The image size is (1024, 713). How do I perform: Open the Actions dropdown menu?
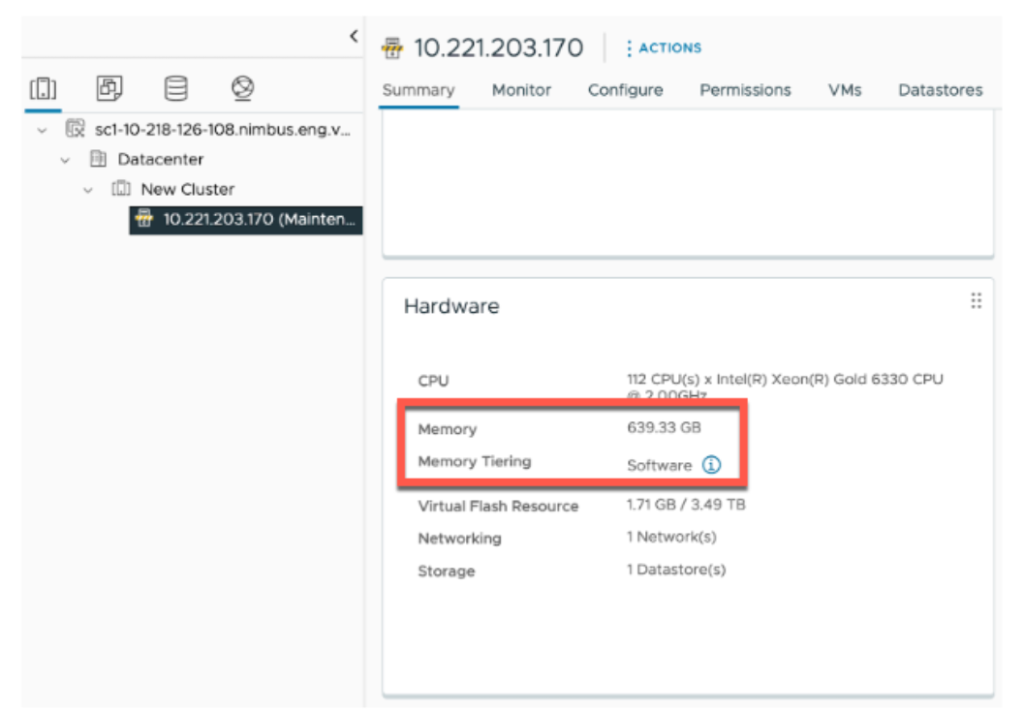664,48
